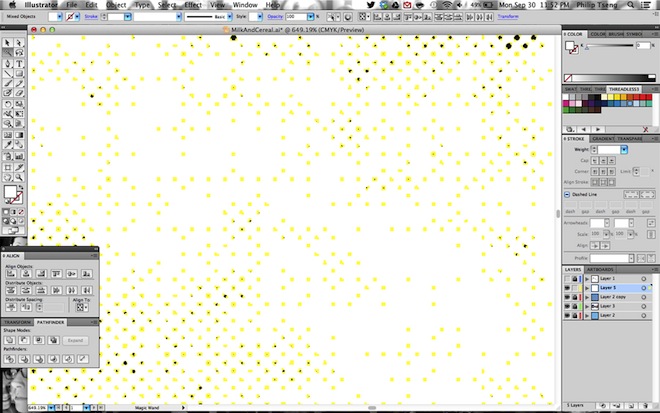This screenshot has width=660, height=413.
Task: Open the Align To dropdown
Action: 80,308
